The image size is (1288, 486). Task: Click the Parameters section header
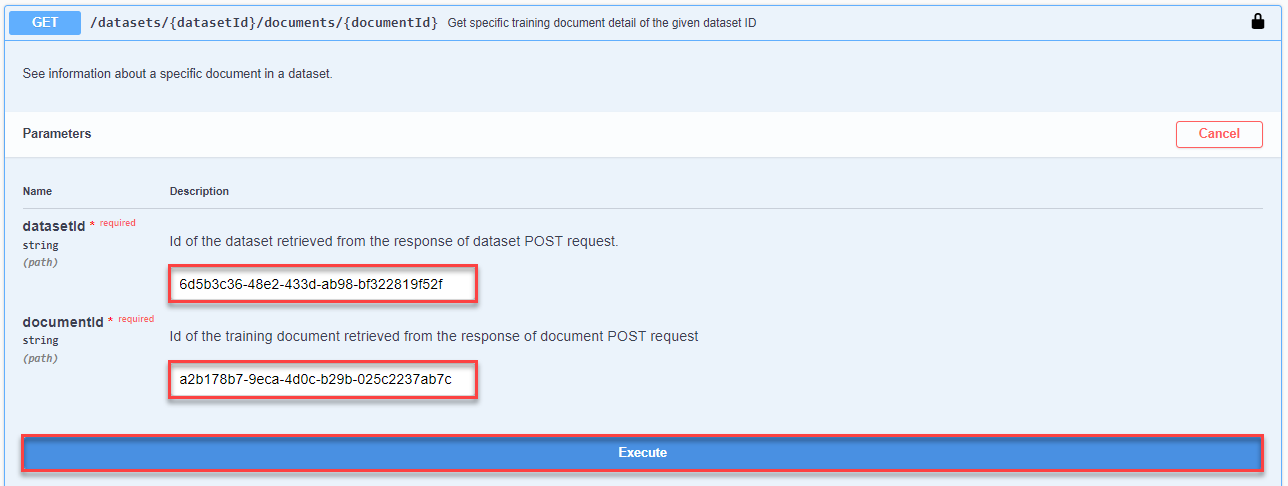(57, 134)
